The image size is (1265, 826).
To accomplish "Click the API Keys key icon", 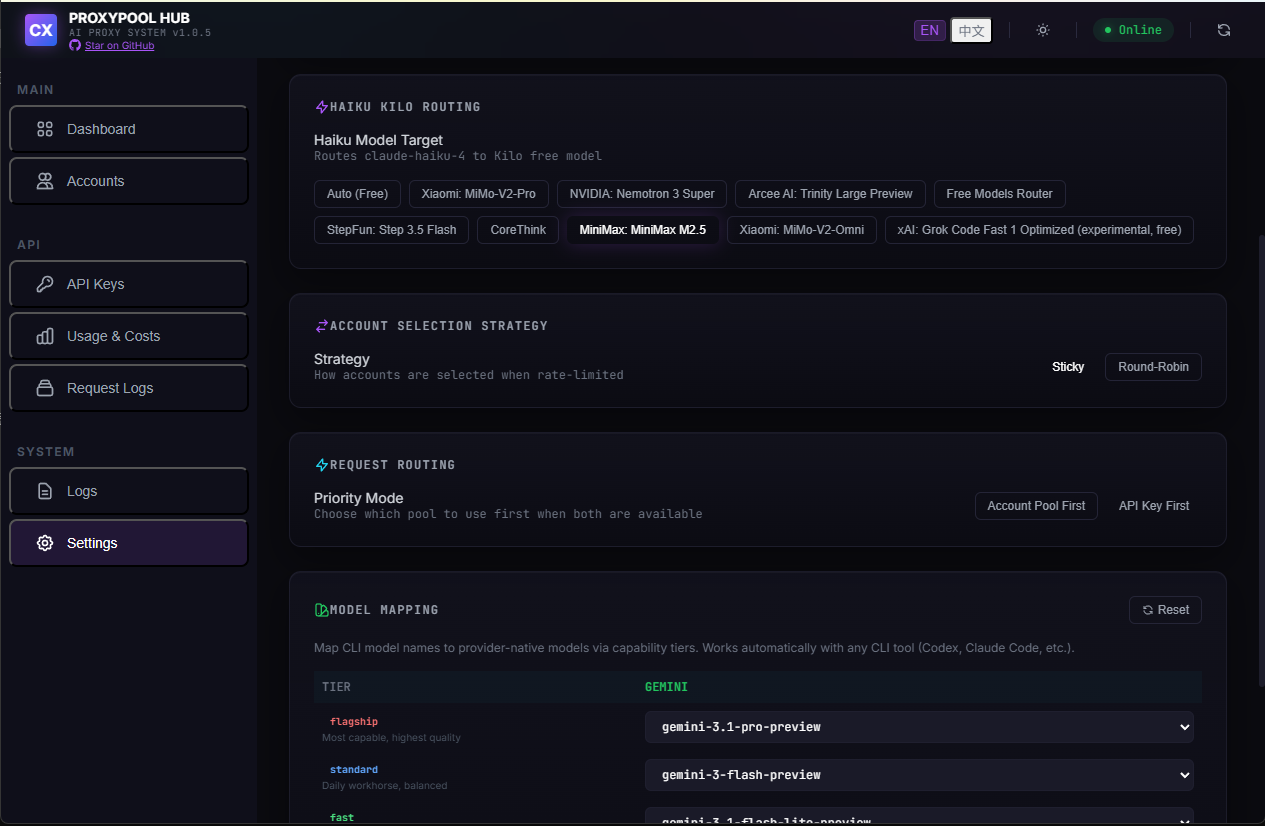I will (x=45, y=284).
